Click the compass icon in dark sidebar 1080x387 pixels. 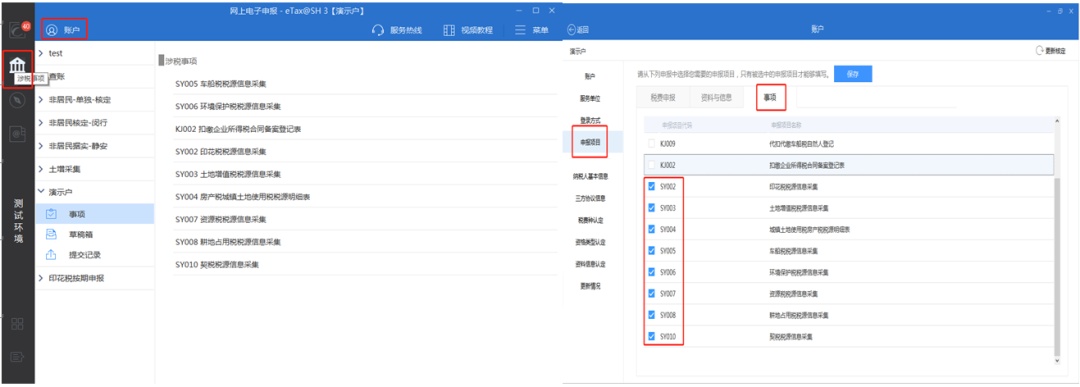(x=17, y=101)
